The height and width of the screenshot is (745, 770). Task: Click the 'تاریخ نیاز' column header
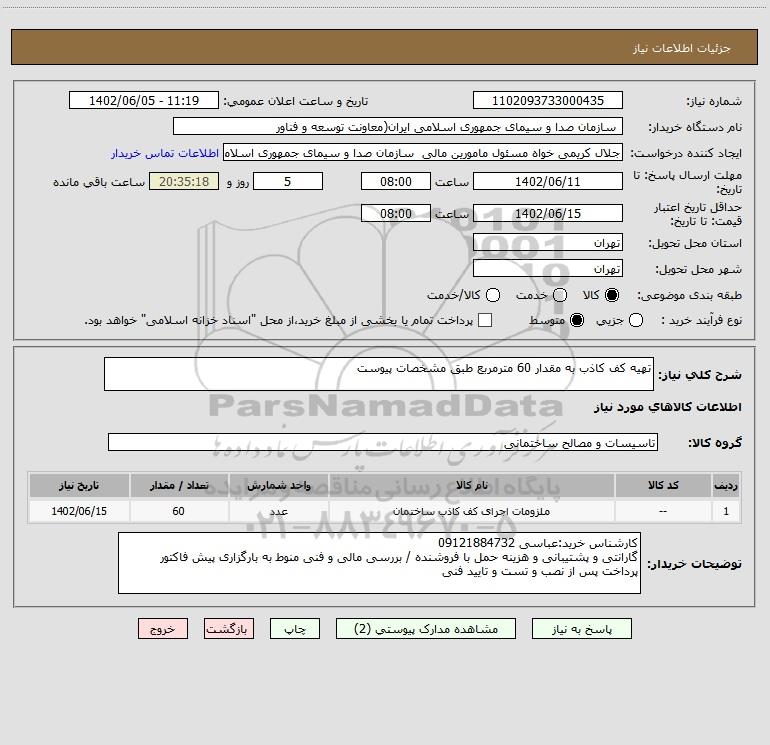tap(79, 485)
